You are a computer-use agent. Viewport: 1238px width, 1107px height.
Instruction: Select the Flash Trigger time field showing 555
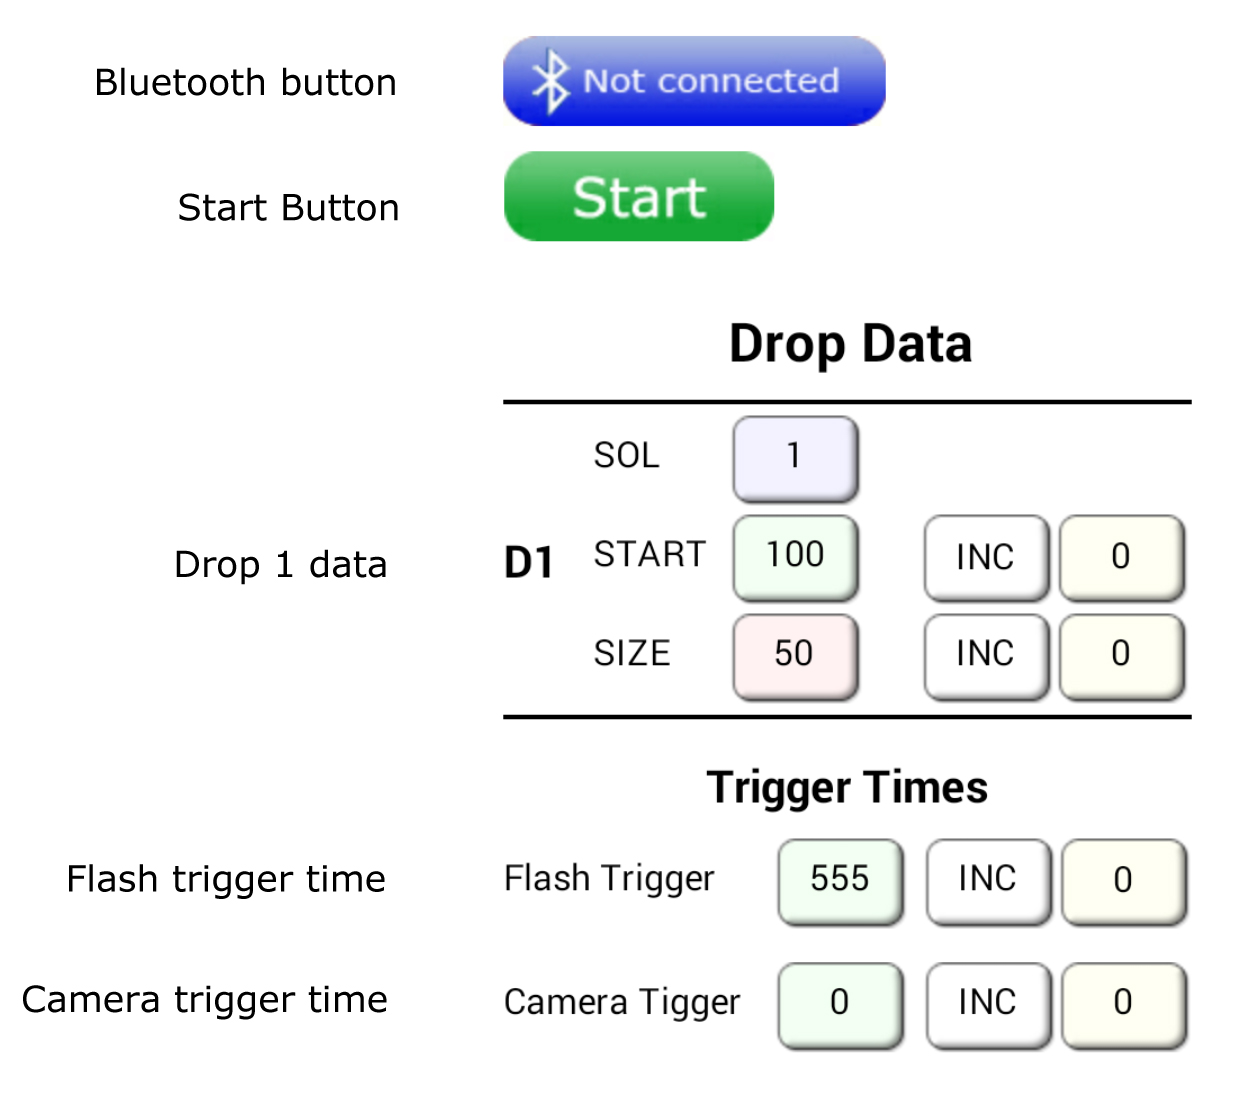pos(839,880)
